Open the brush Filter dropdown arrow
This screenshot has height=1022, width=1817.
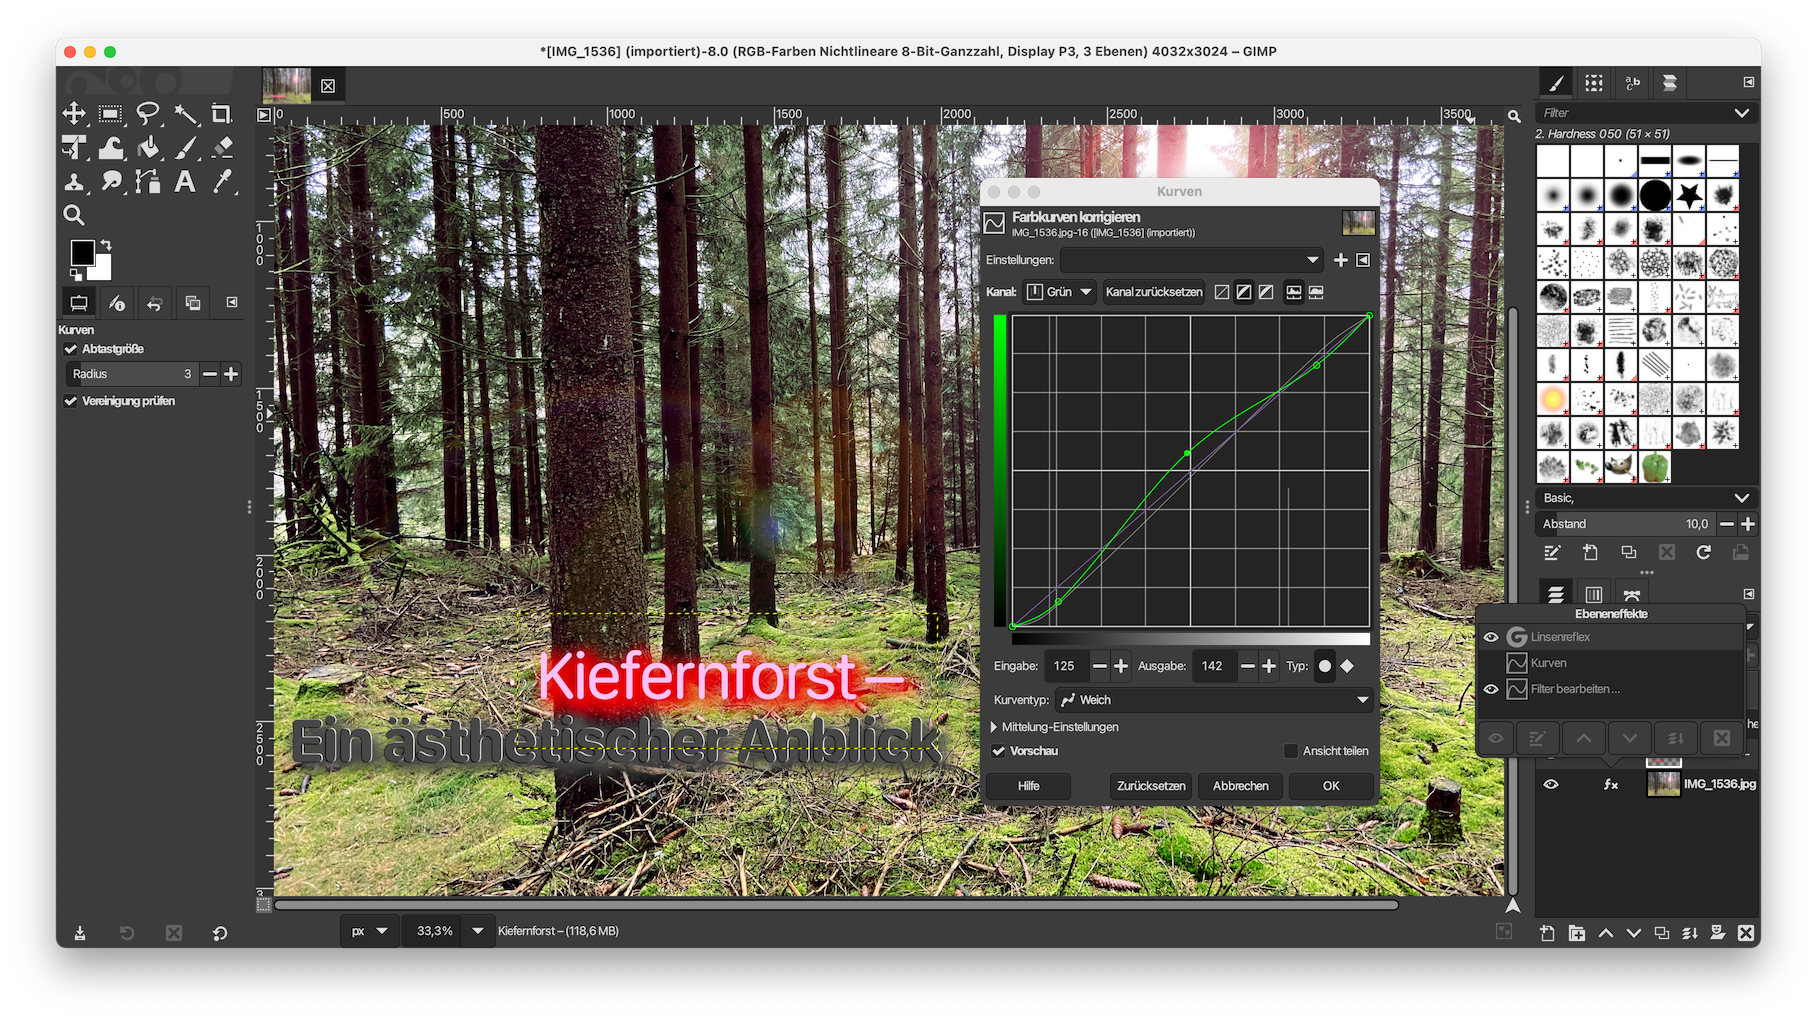pyautogui.click(x=1741, y=113)
